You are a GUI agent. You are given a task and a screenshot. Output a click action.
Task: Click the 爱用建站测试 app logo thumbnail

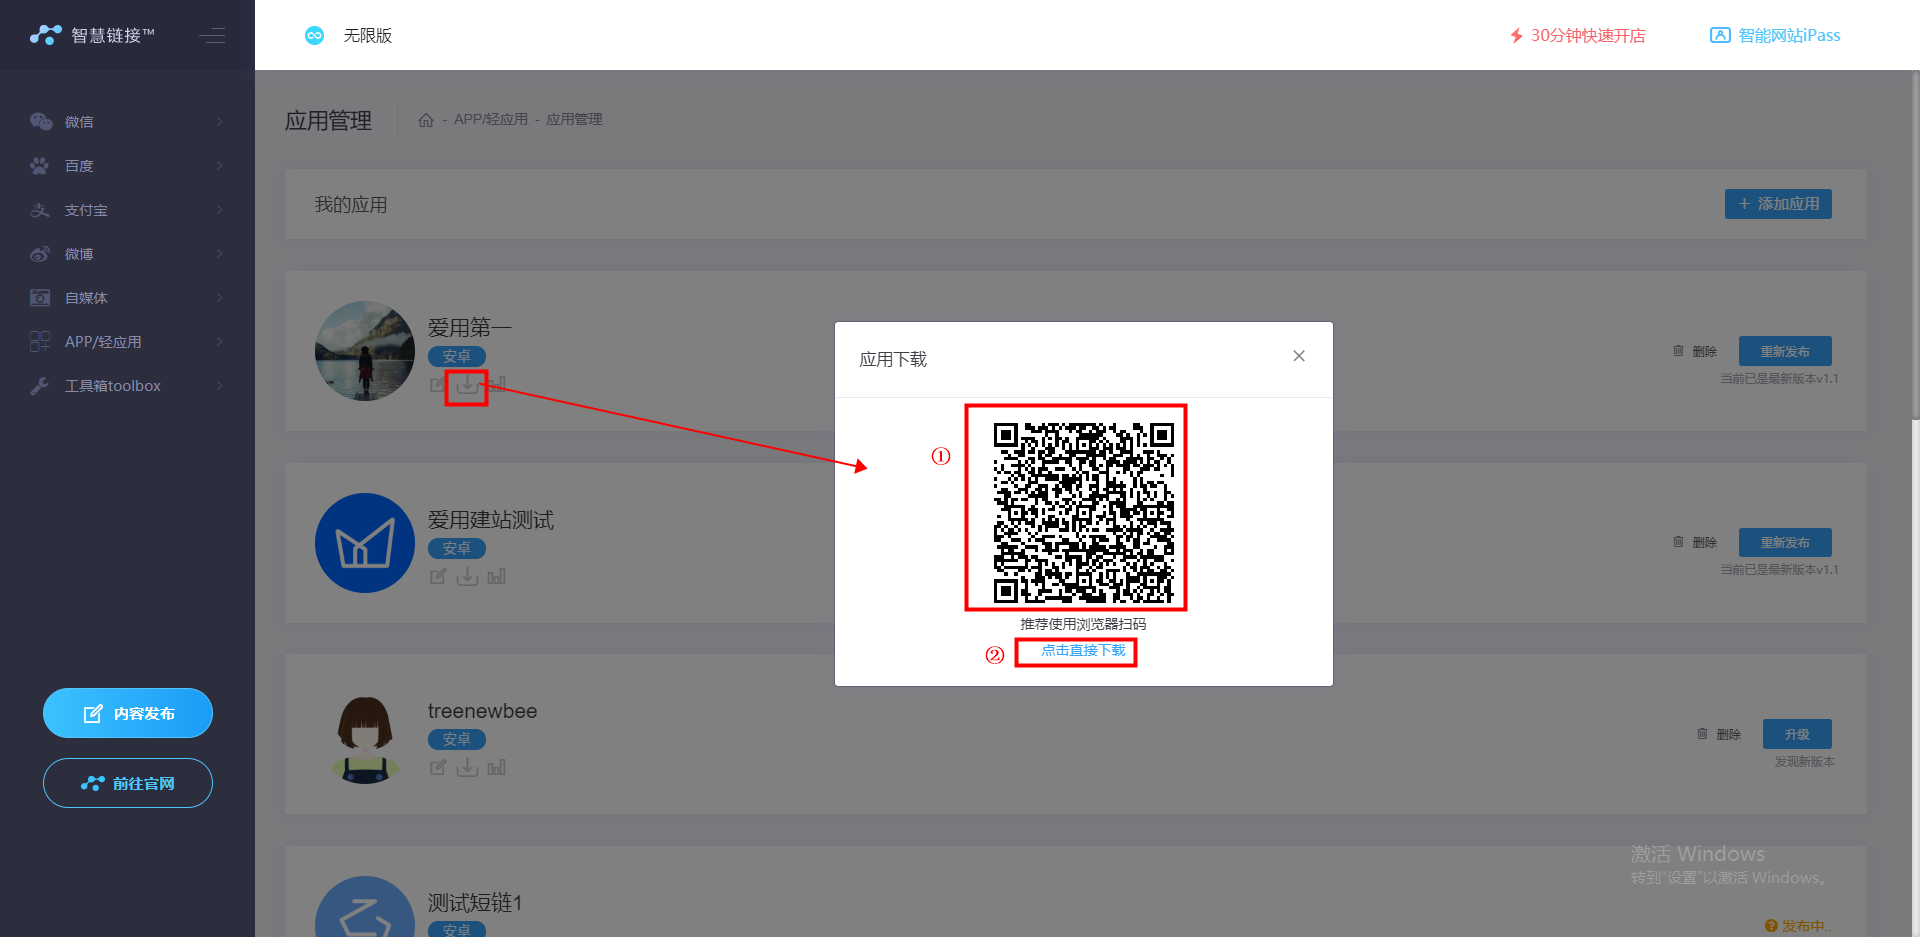pyautogui.click(x=365, y=543)
